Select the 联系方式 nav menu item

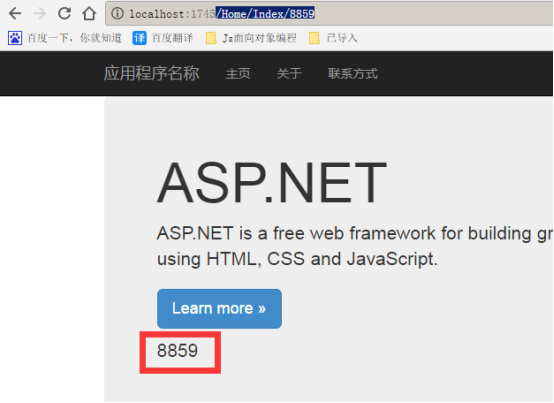point(353,74)
